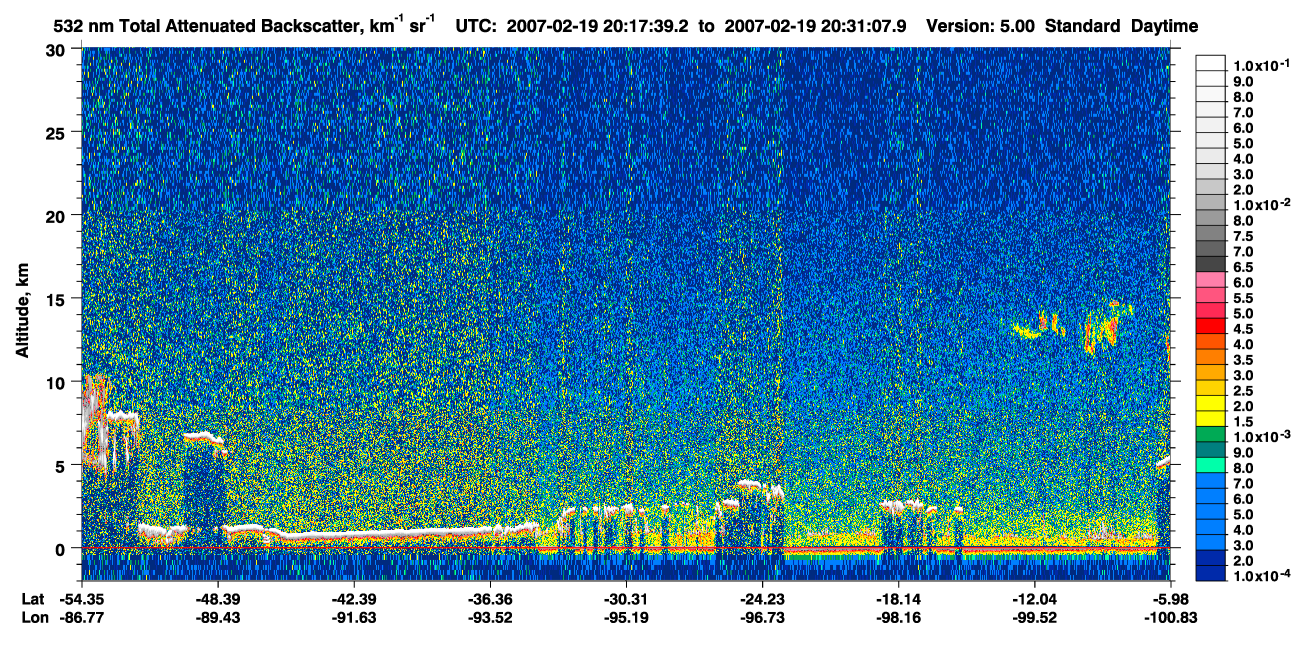The image size is (1300, 667).
Task: Click the latitude value -36.36
Action: click(x=490, y=598)
